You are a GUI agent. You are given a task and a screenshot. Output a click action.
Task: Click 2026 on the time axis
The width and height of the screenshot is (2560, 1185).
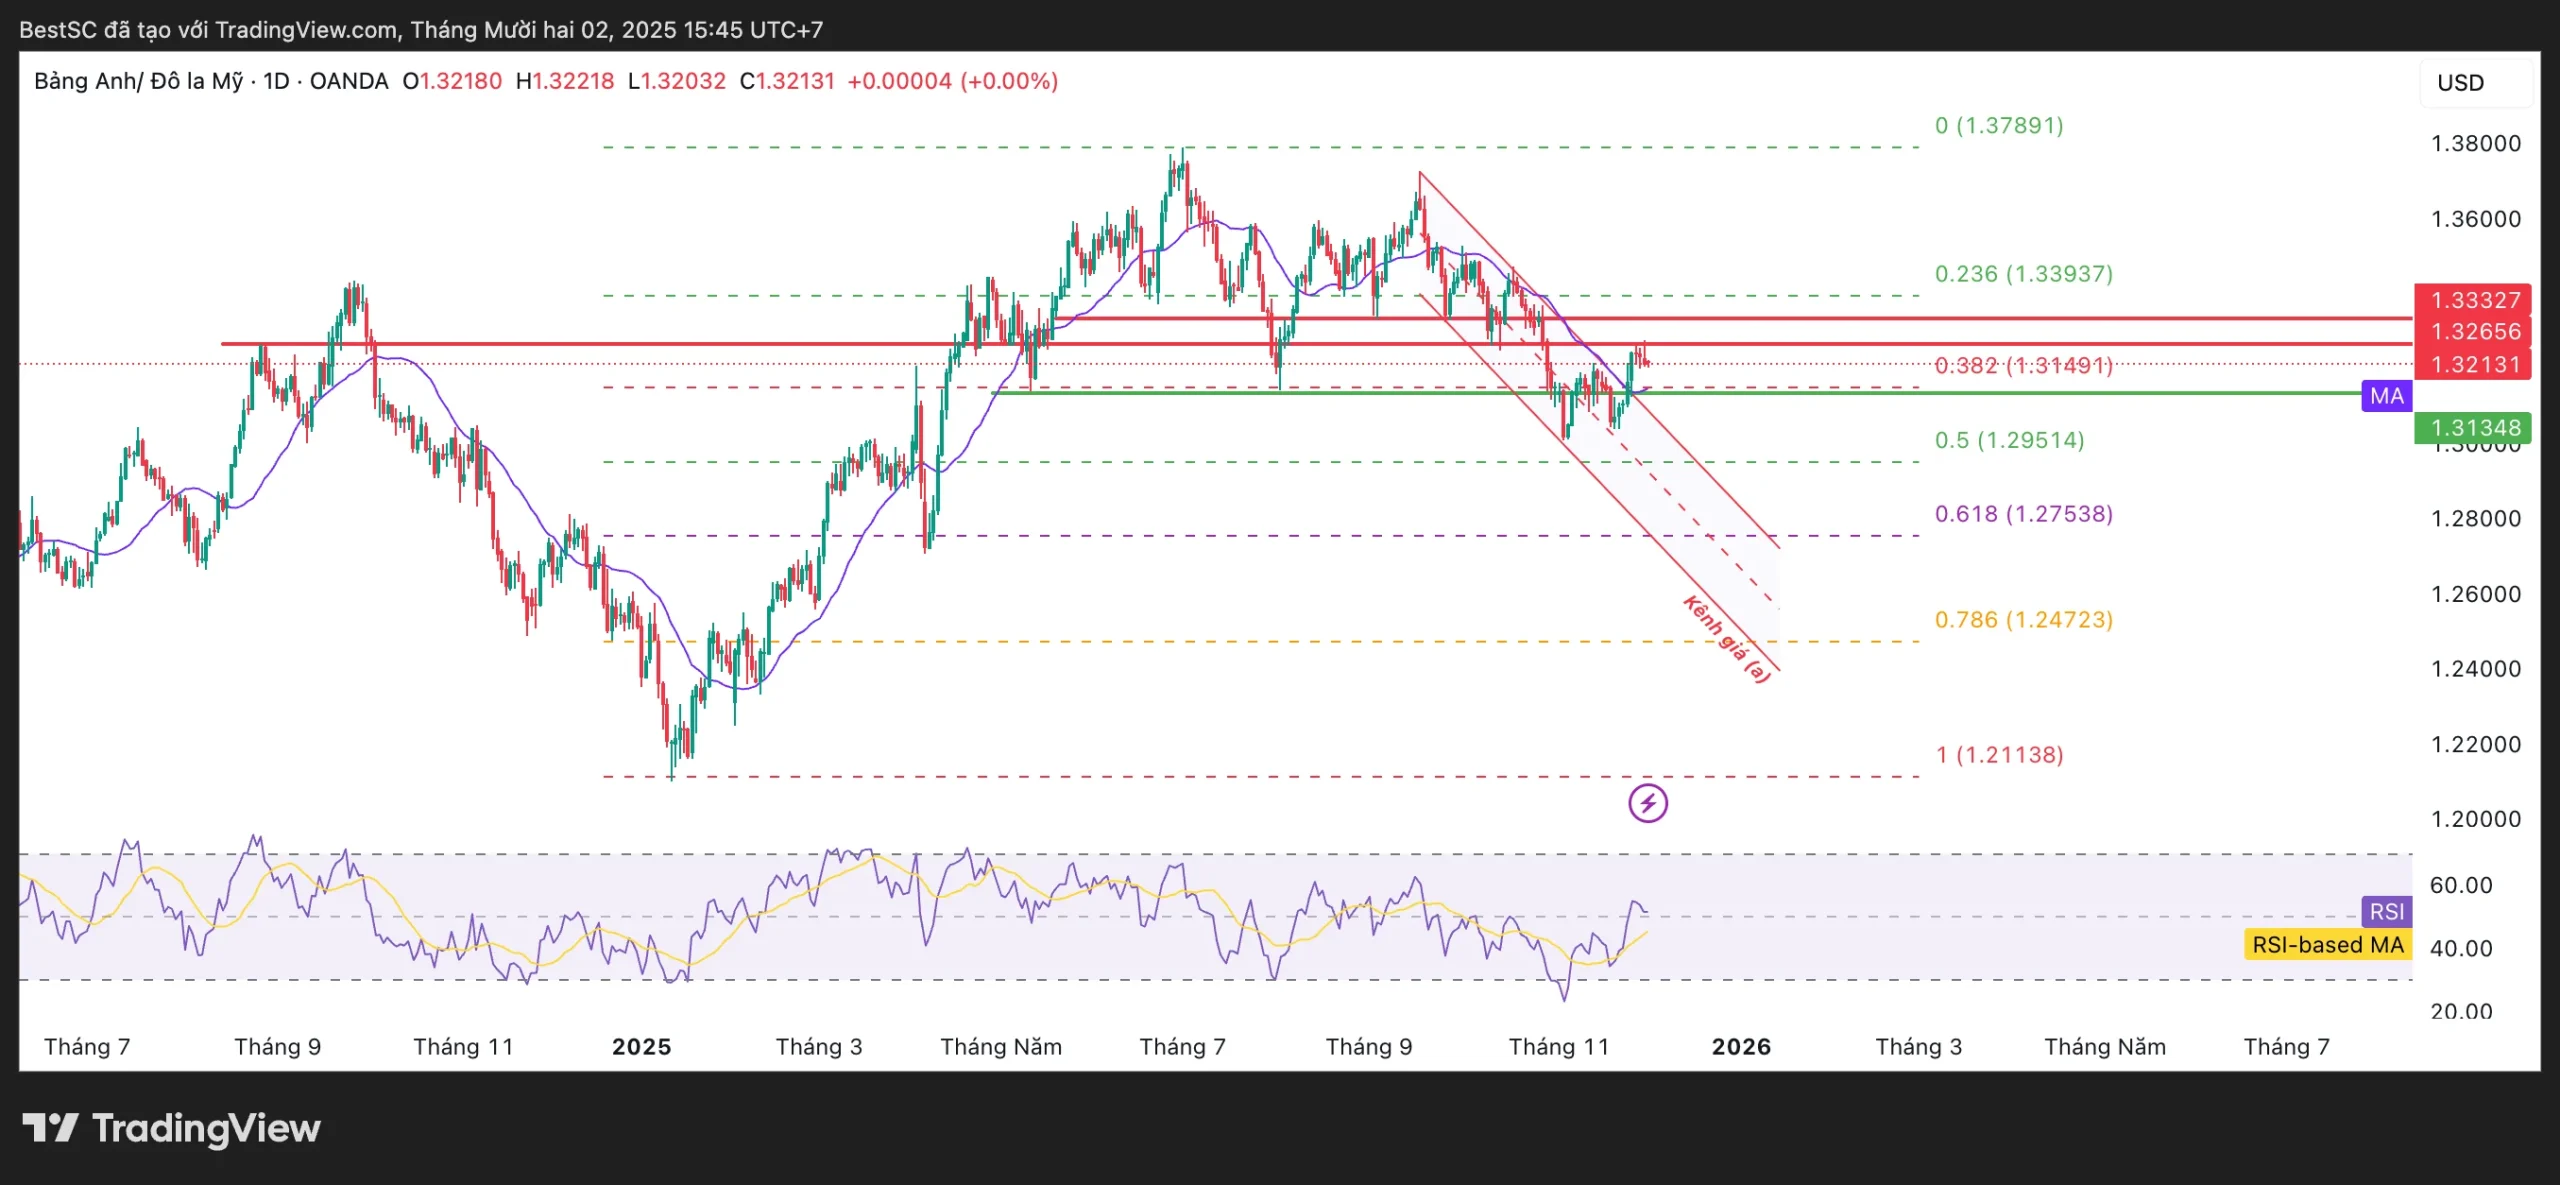pos(1741,1046)
